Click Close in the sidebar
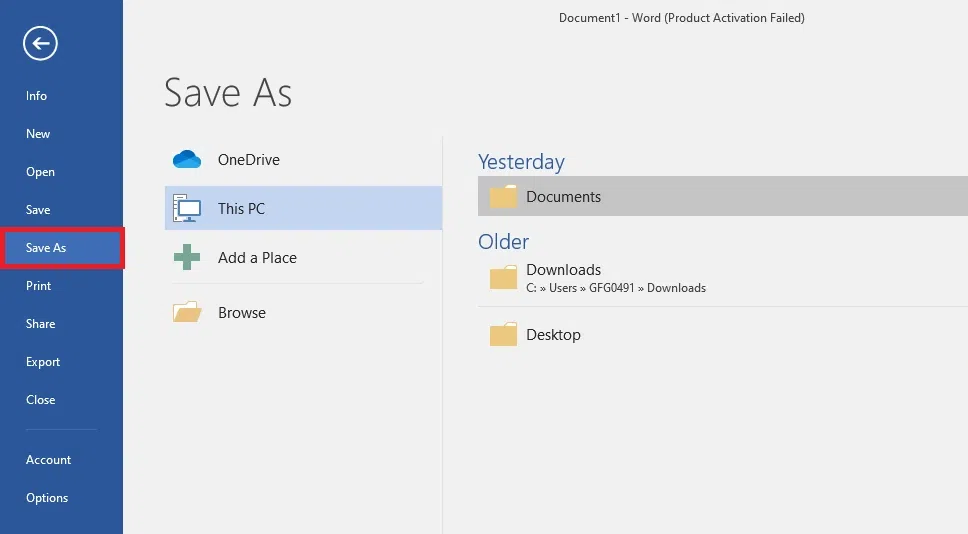Viewport: 968px width, 534px height. click(40, 399)
